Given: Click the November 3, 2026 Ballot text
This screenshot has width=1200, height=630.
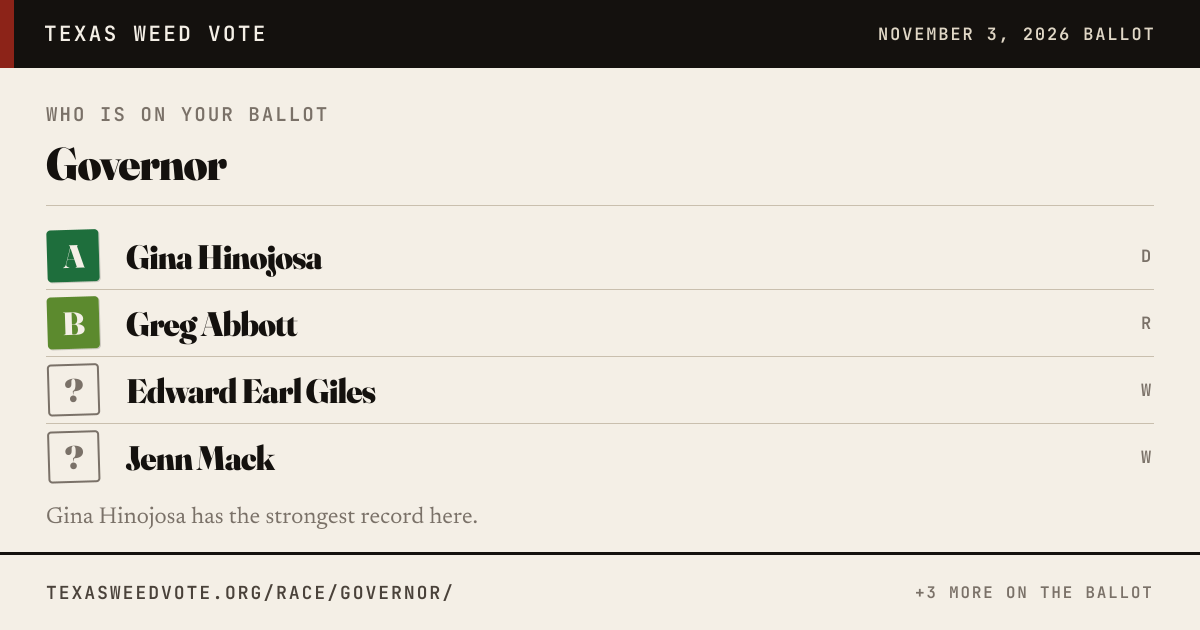Looking at the screenshot, I should point(1016,34).
